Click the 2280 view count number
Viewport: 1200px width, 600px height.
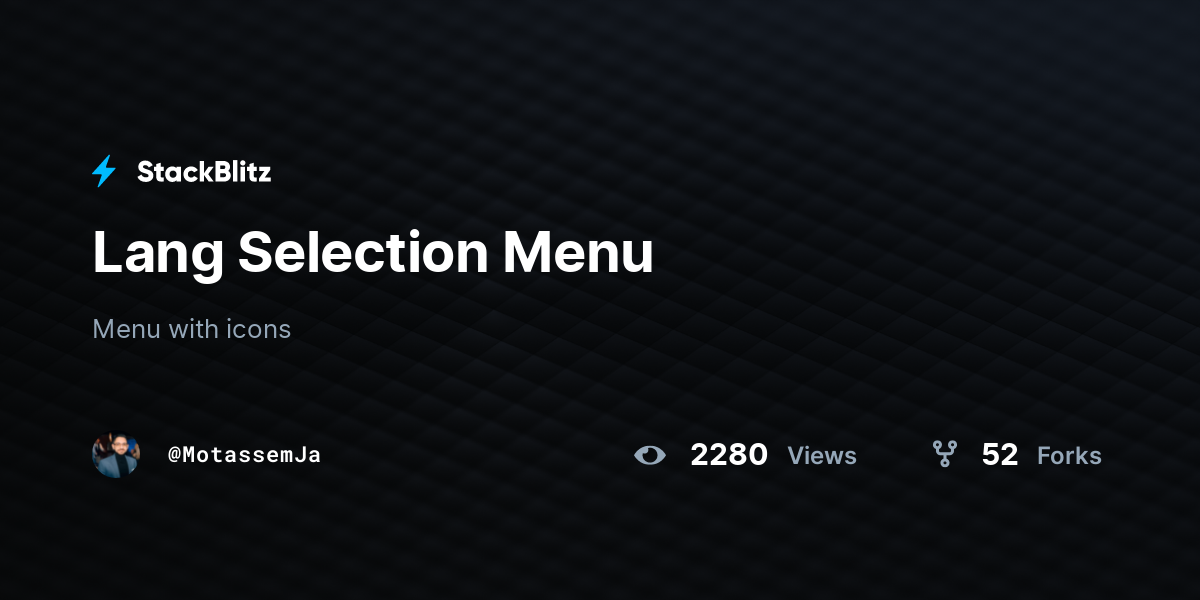729,455
